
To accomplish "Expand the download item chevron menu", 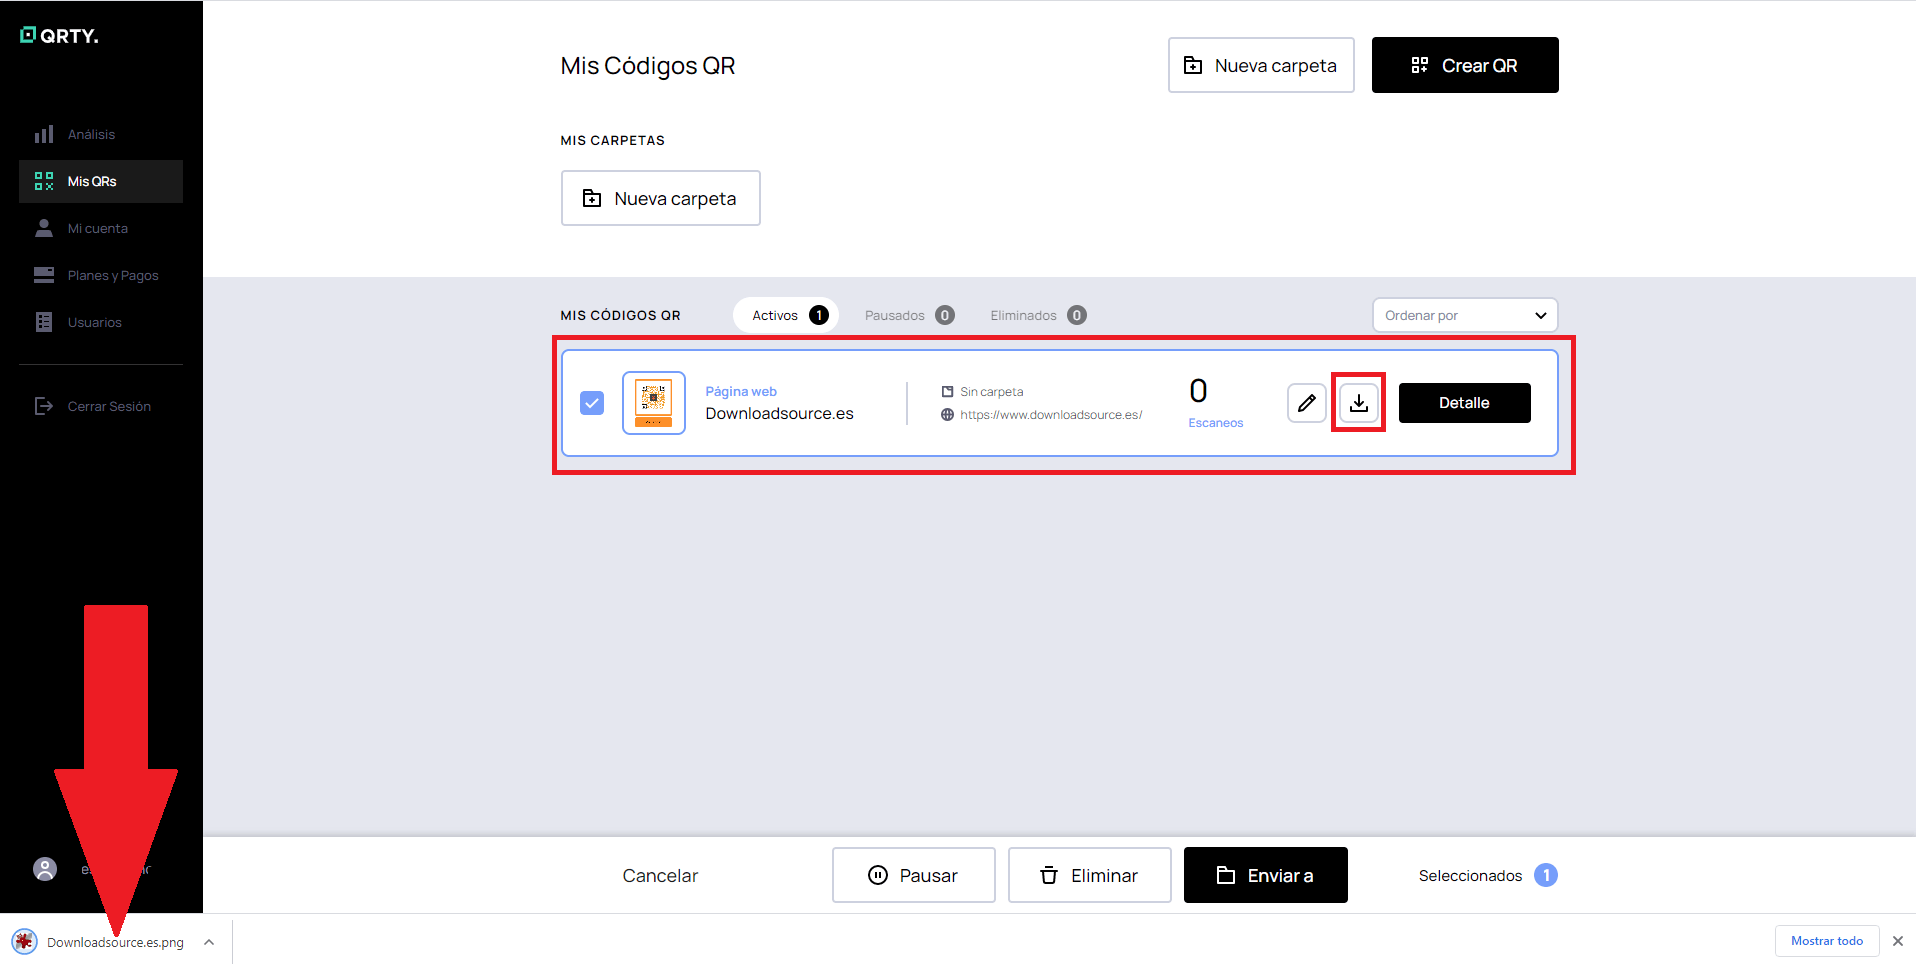I will 209,942.
